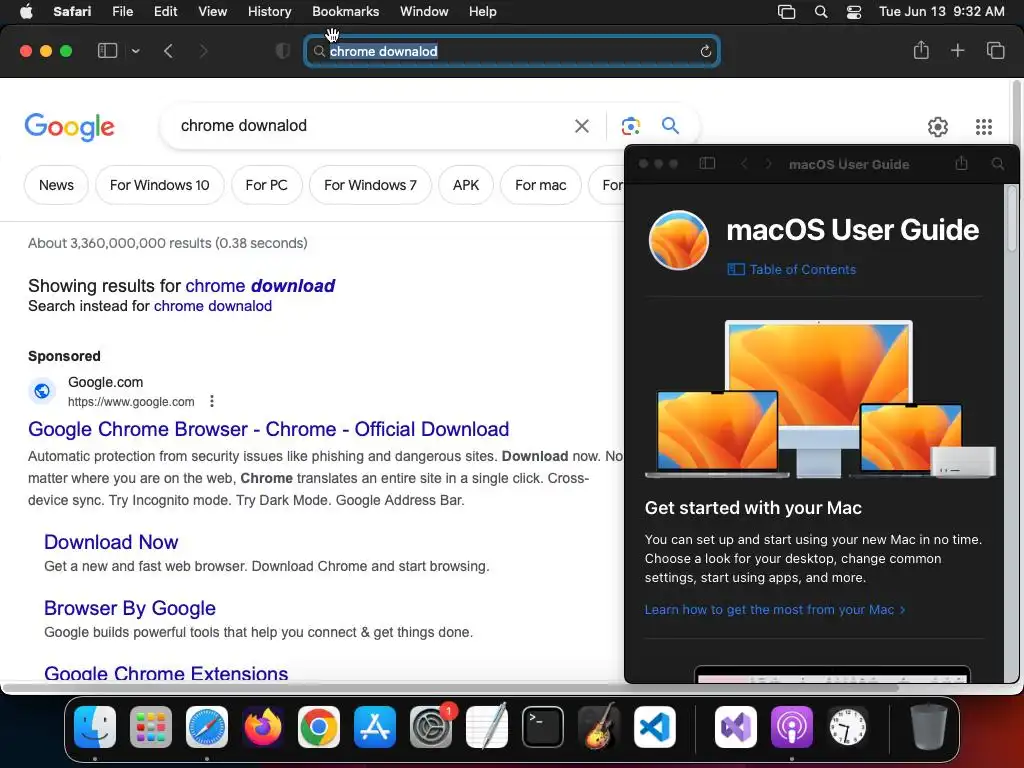Open Finder from the Dock
Viewport: 1024px width, 768px height.
95,727
